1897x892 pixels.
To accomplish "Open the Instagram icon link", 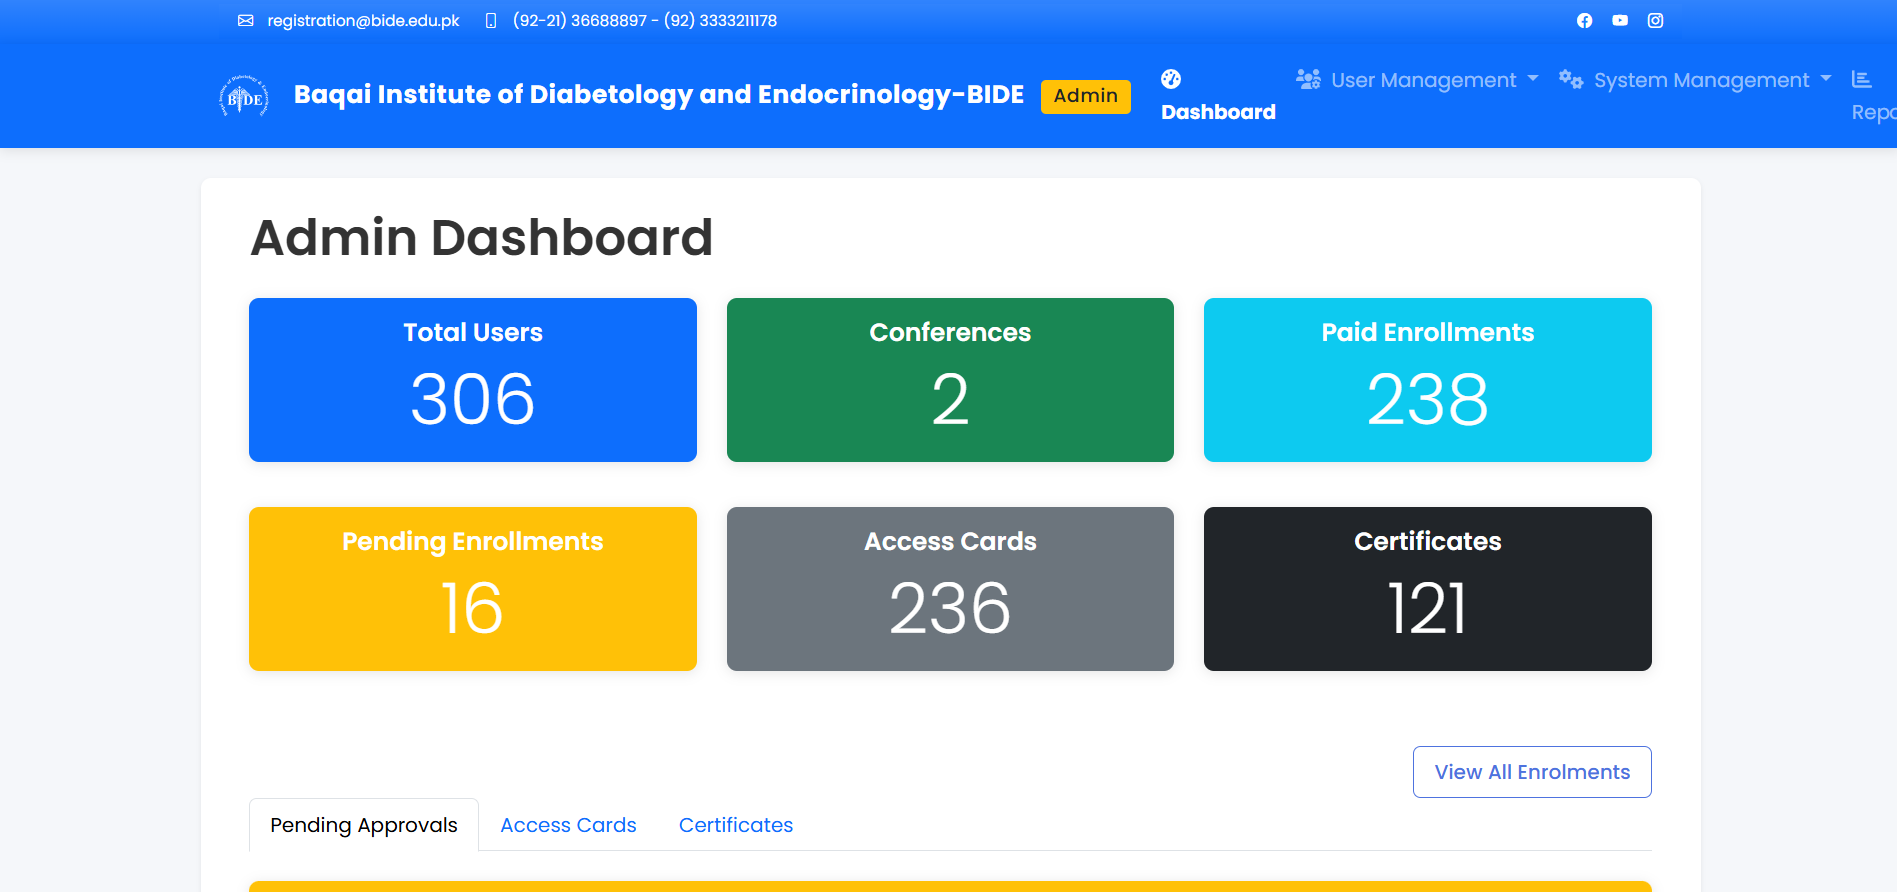I will point(1656,21).
